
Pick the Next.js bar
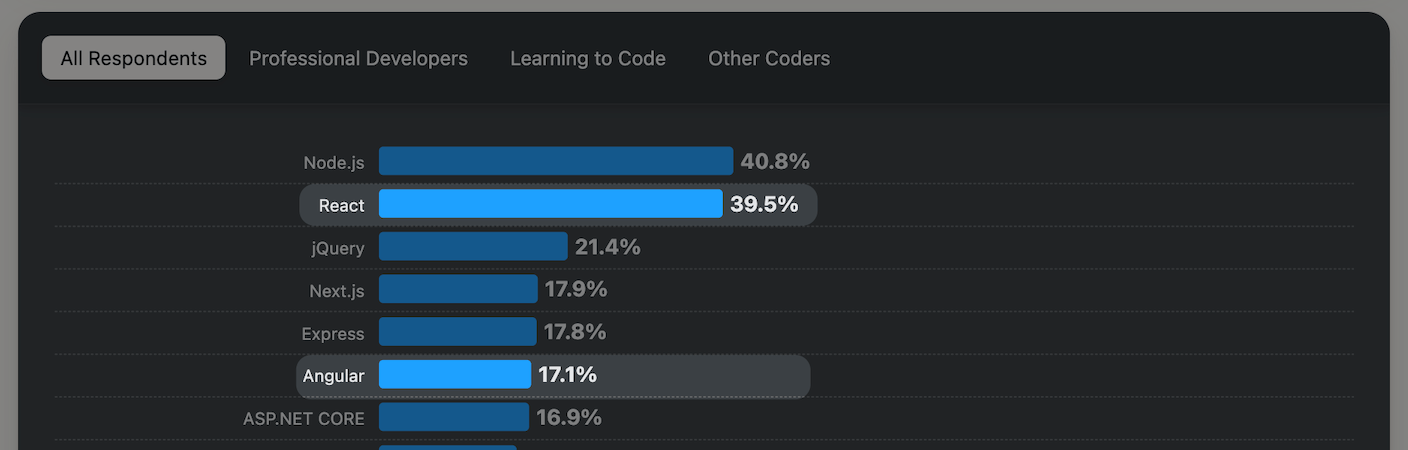[458, 290]
